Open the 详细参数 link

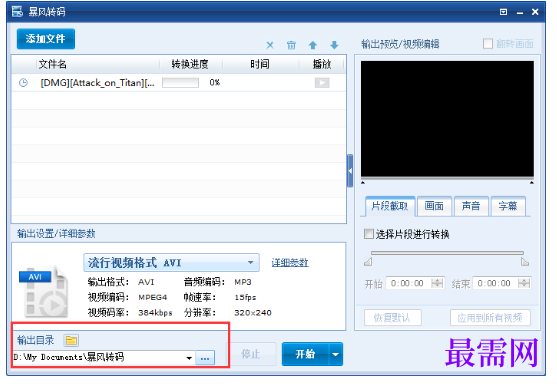tap(290, 263)
